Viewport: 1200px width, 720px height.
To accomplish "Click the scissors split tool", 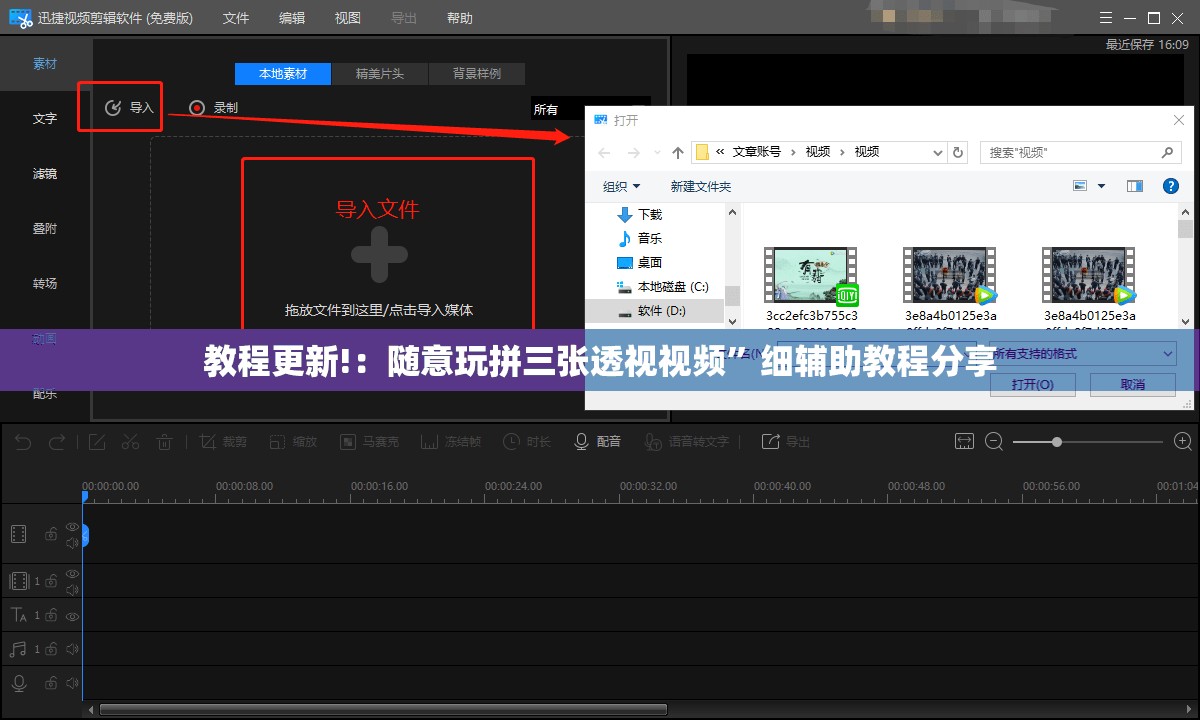I will click(130, 441).
